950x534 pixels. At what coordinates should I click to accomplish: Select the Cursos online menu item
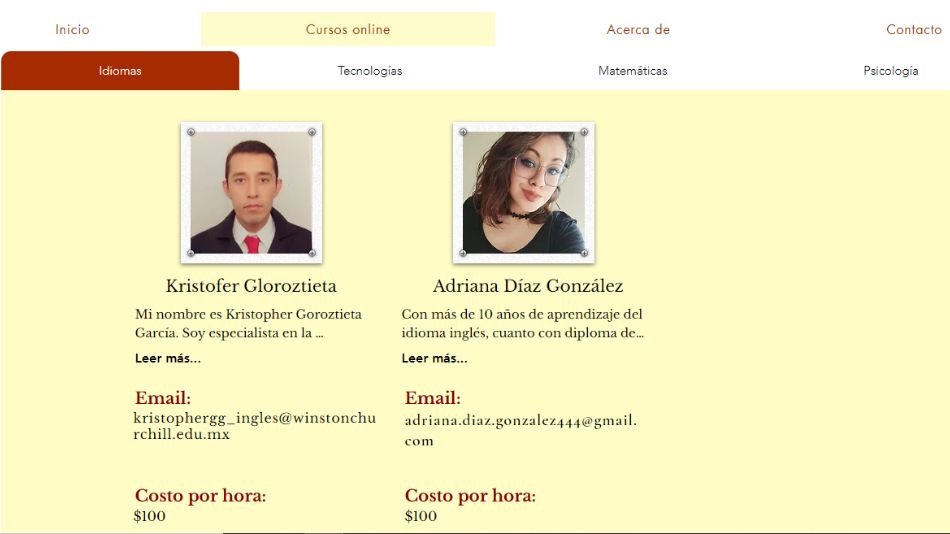point(348,29)
